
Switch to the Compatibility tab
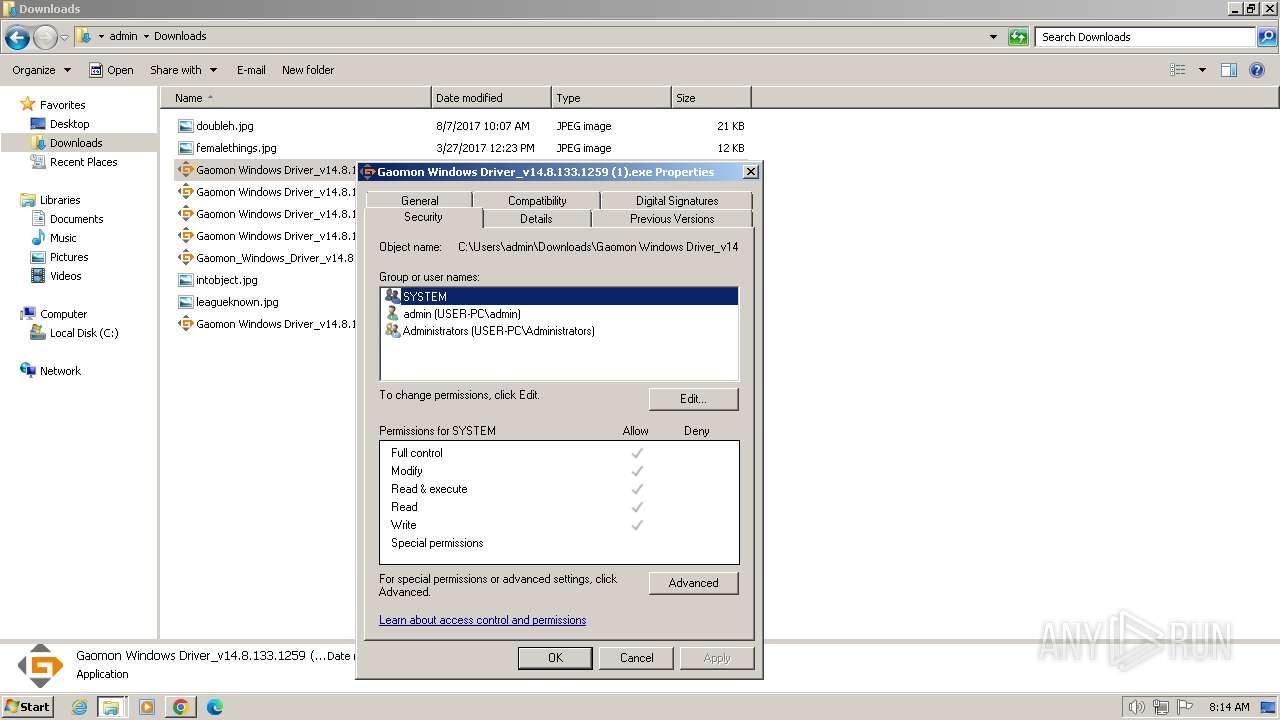tap(537, 201)
